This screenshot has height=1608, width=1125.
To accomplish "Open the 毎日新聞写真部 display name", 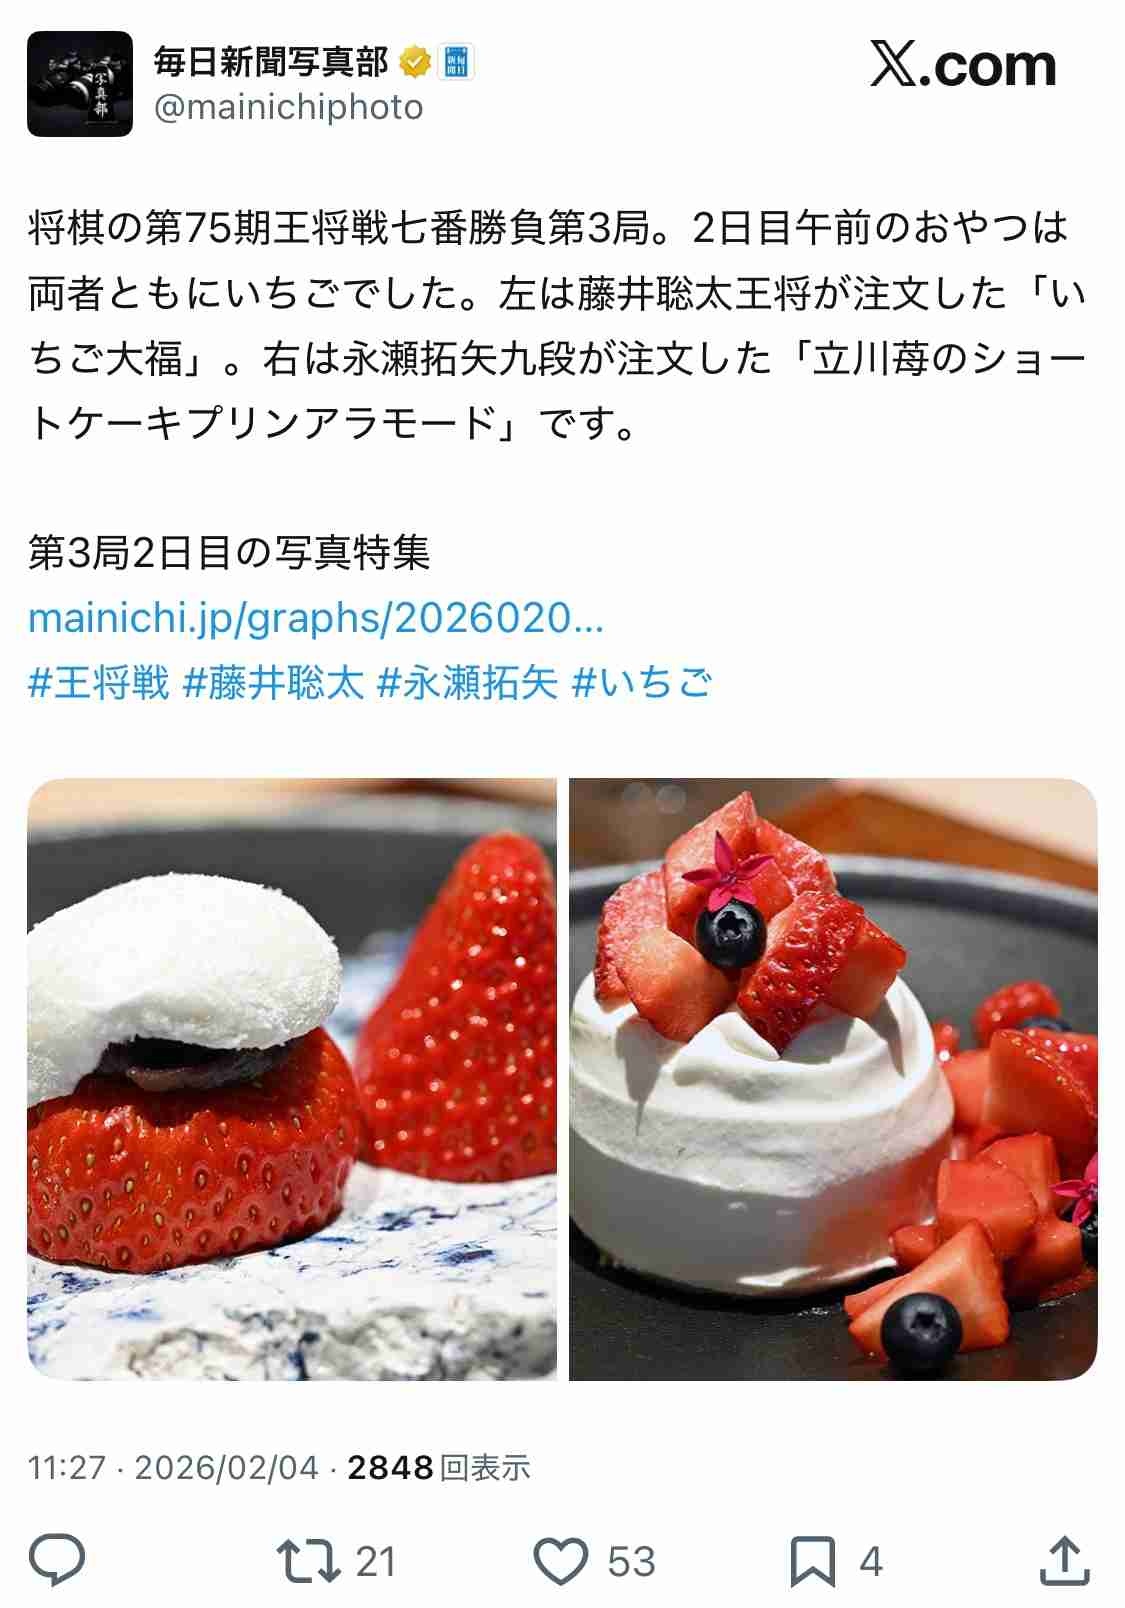I will 270,62.
